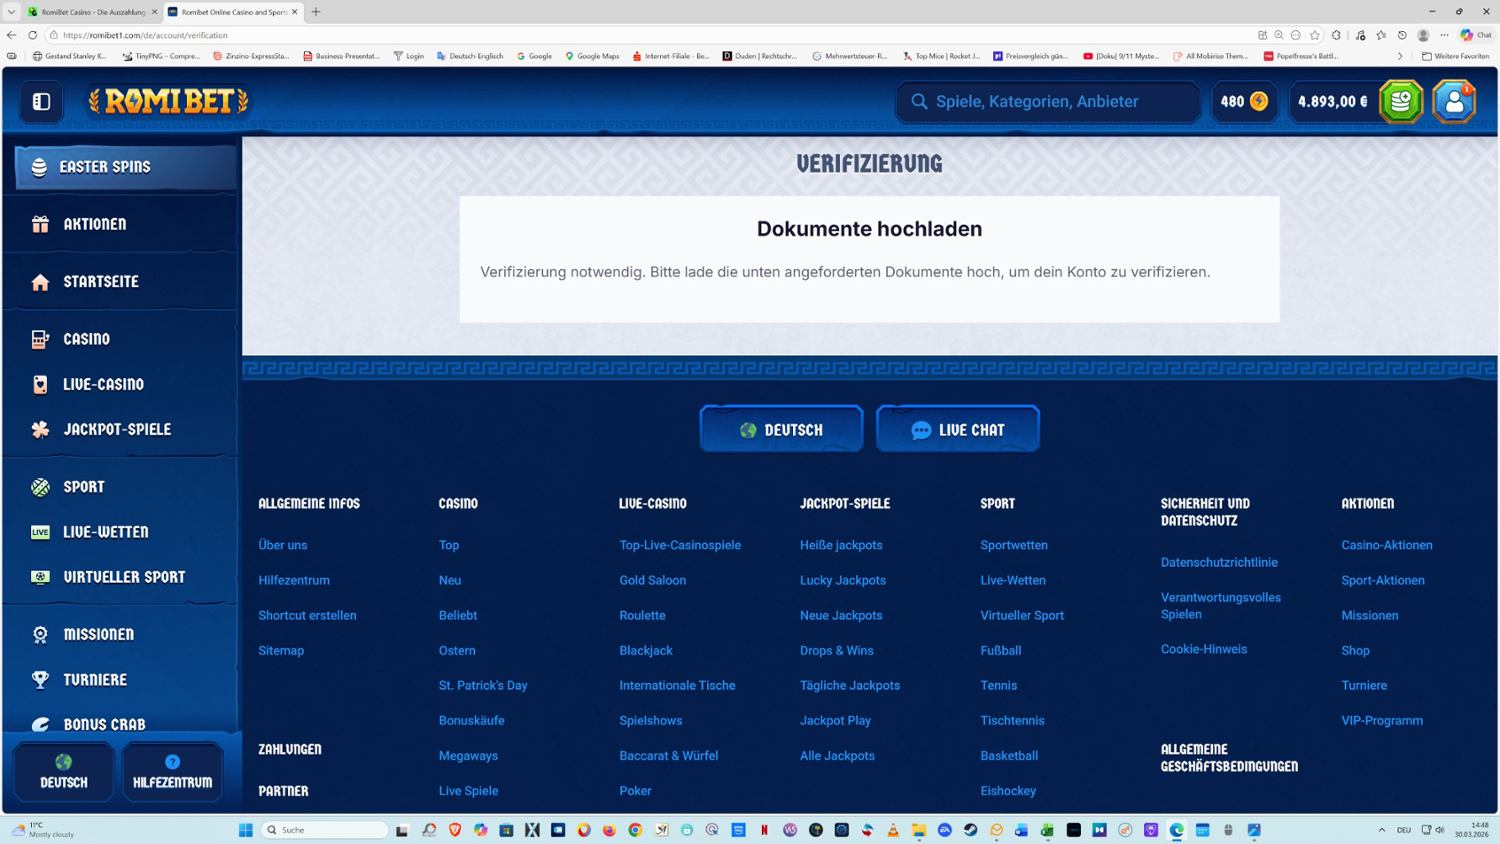Open Turniere trophy entry
1500x844 pixels.
[x=95, y=680]
